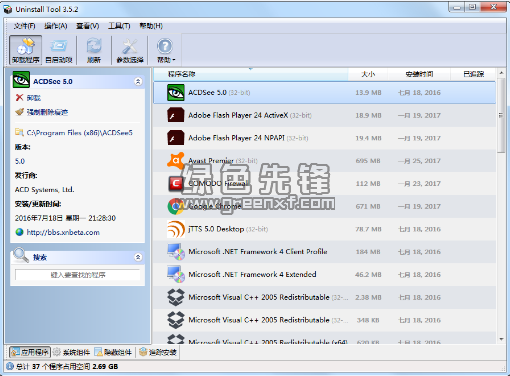Viewport: 510px width, 376px height.
Task: Click the 刷新 refresh toolbar icon
Action: tap(94, 50)
